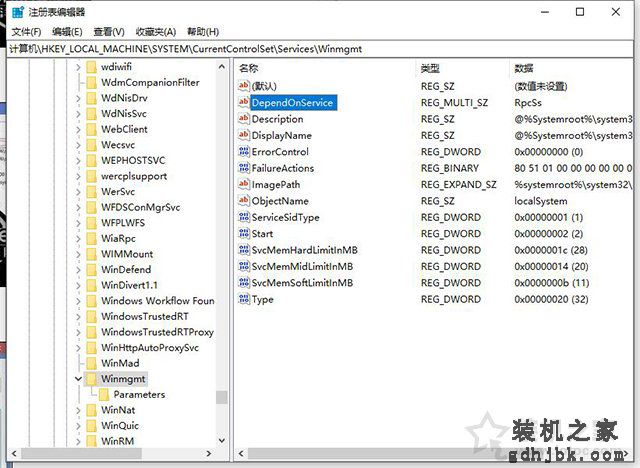Open the 帮助(H) menu
Viewport: 640px width, 468px height.
click(x=203, y=32)
